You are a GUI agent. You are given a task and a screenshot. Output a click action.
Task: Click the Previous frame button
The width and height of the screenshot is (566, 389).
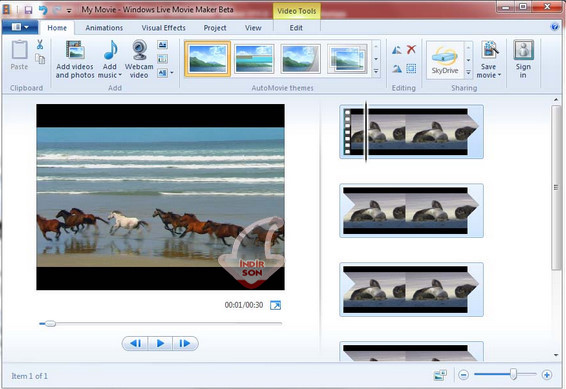(136, 343)
